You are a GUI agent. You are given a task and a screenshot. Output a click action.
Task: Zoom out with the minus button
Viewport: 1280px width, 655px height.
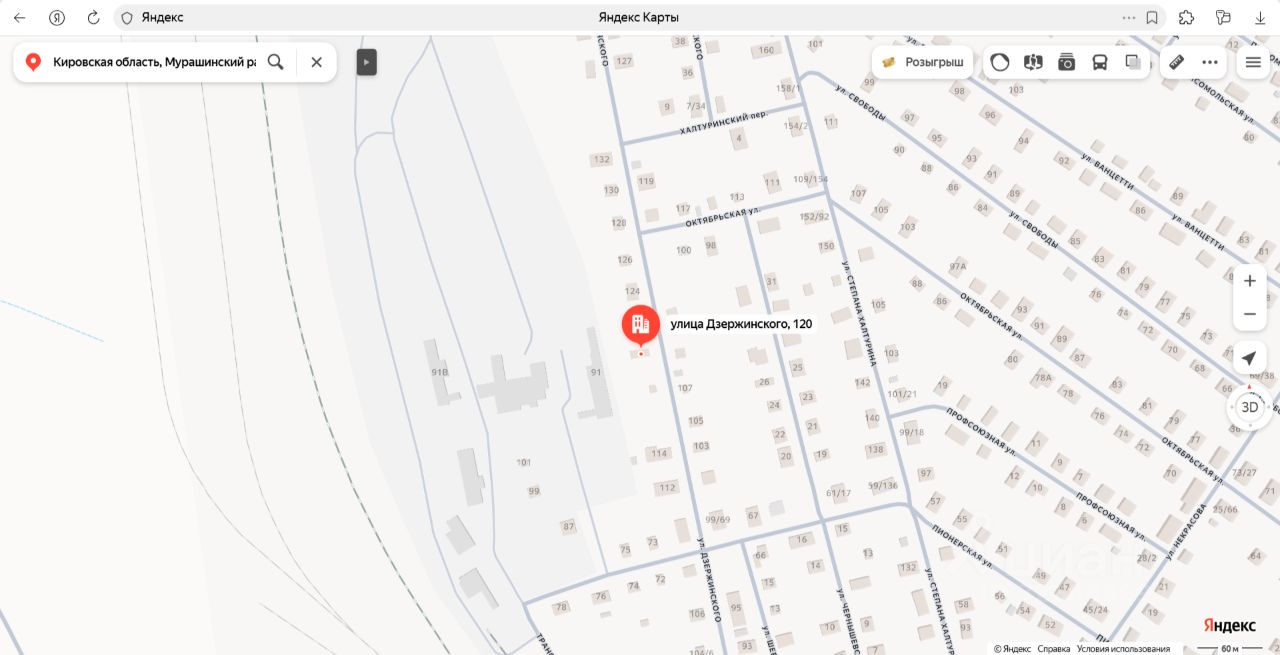[x=1249, y=314]
